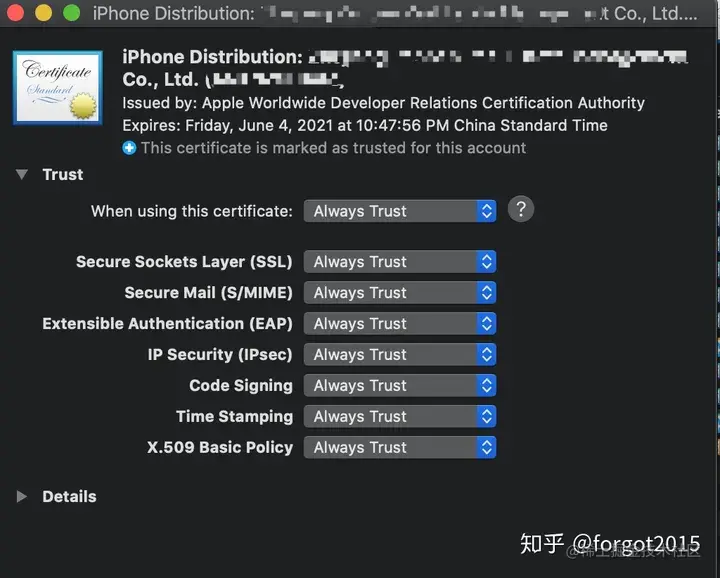
Task: Click the 'Secure Mail (S/MIME)' label
Action: click(208, 293)
